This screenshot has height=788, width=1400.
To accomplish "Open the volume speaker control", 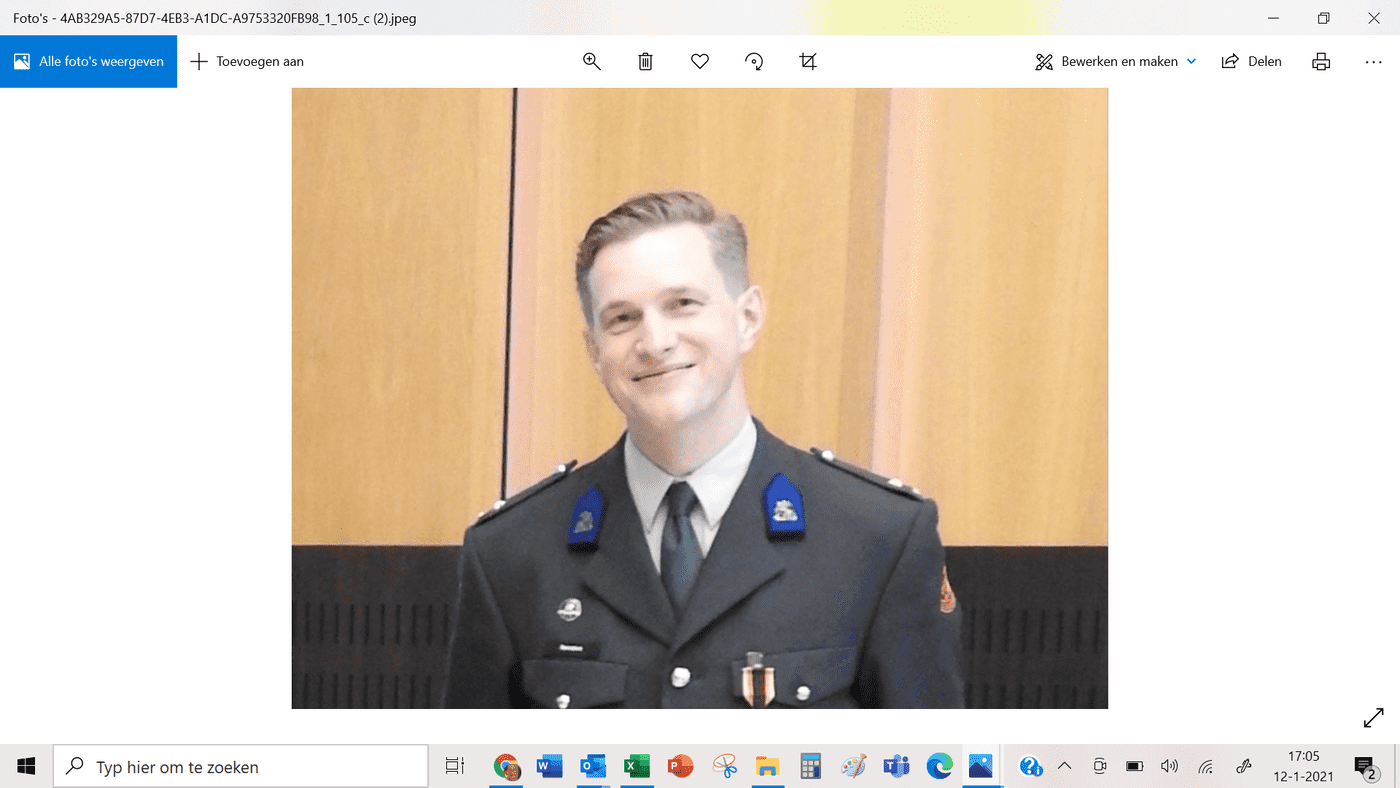I will (1169, 767).
